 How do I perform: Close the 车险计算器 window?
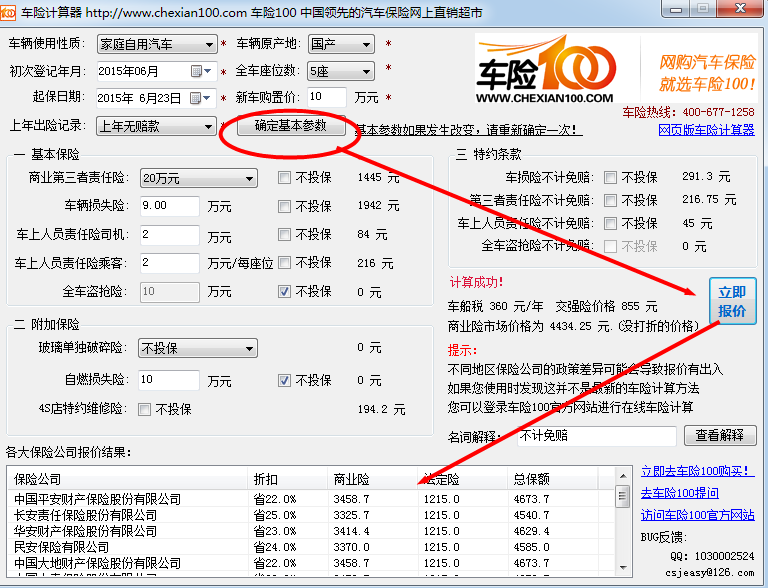click(x=741, y=8)
